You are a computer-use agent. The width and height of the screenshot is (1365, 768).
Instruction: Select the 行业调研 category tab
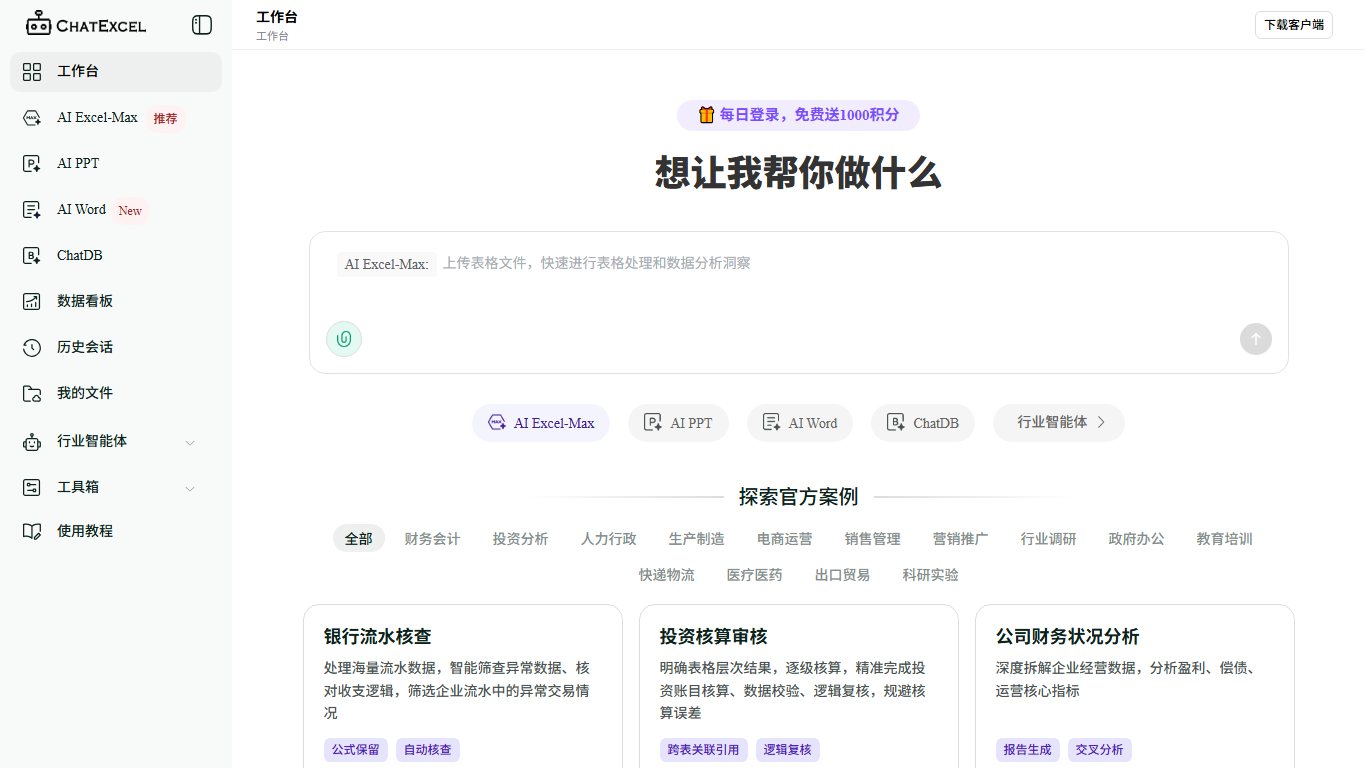tap(1049, 539)
